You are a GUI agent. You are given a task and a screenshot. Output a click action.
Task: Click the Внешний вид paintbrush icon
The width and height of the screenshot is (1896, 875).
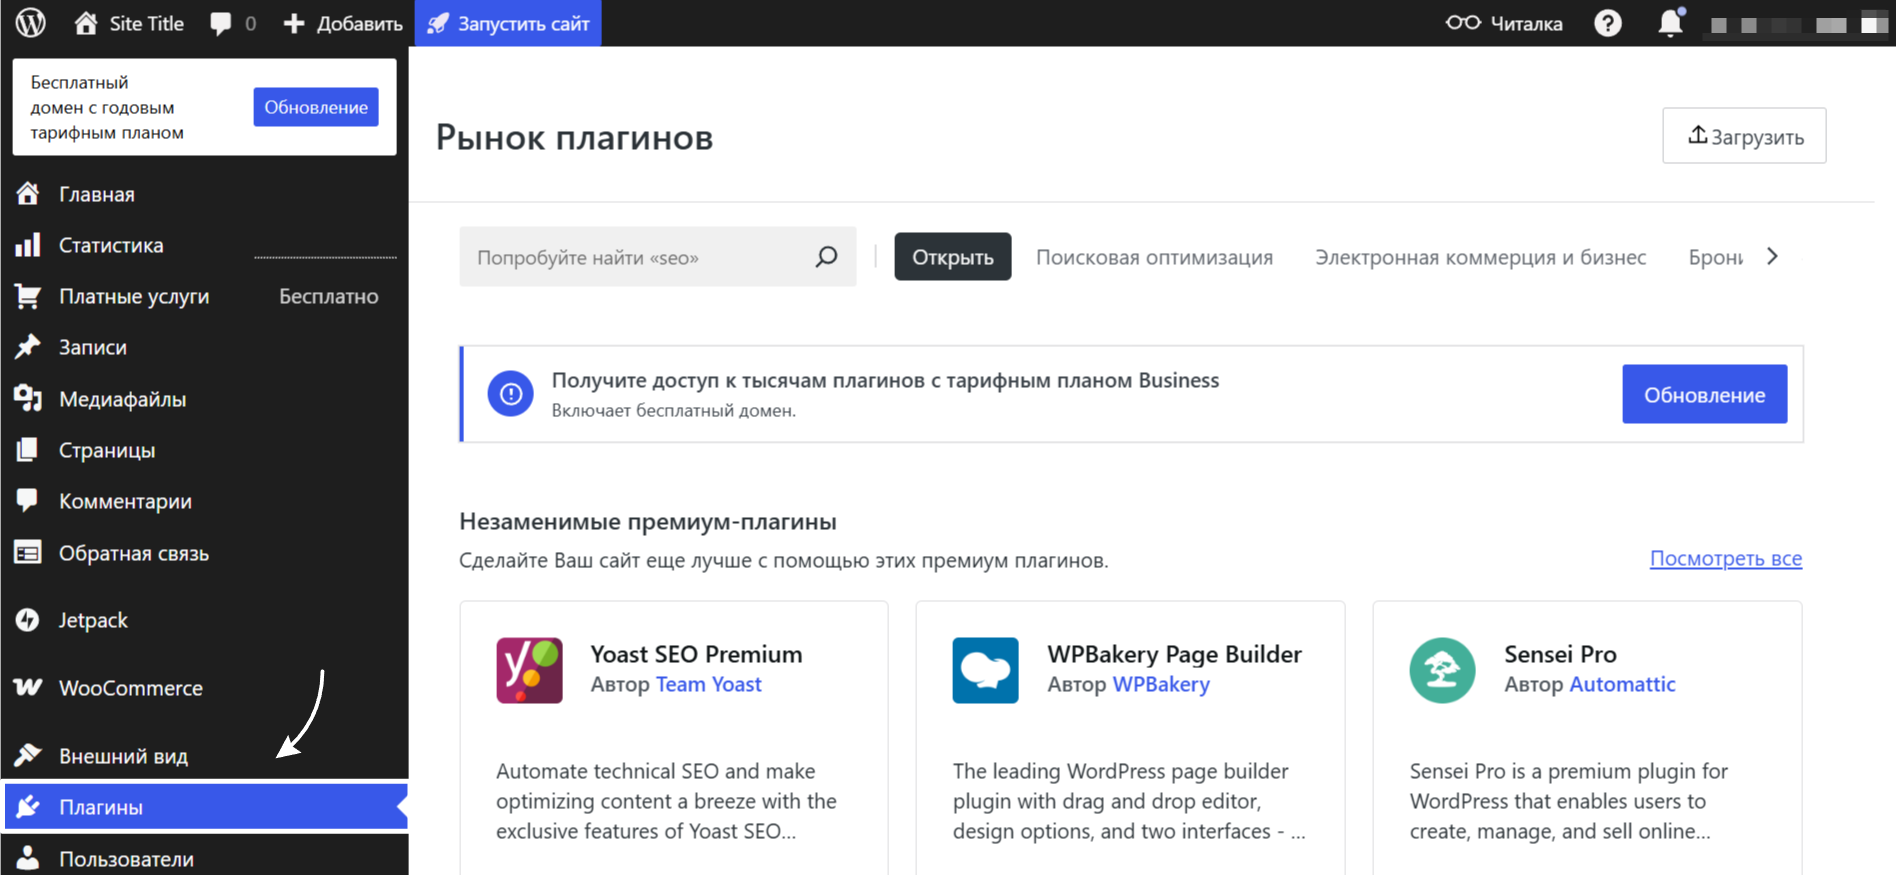[x=28, y=755]
